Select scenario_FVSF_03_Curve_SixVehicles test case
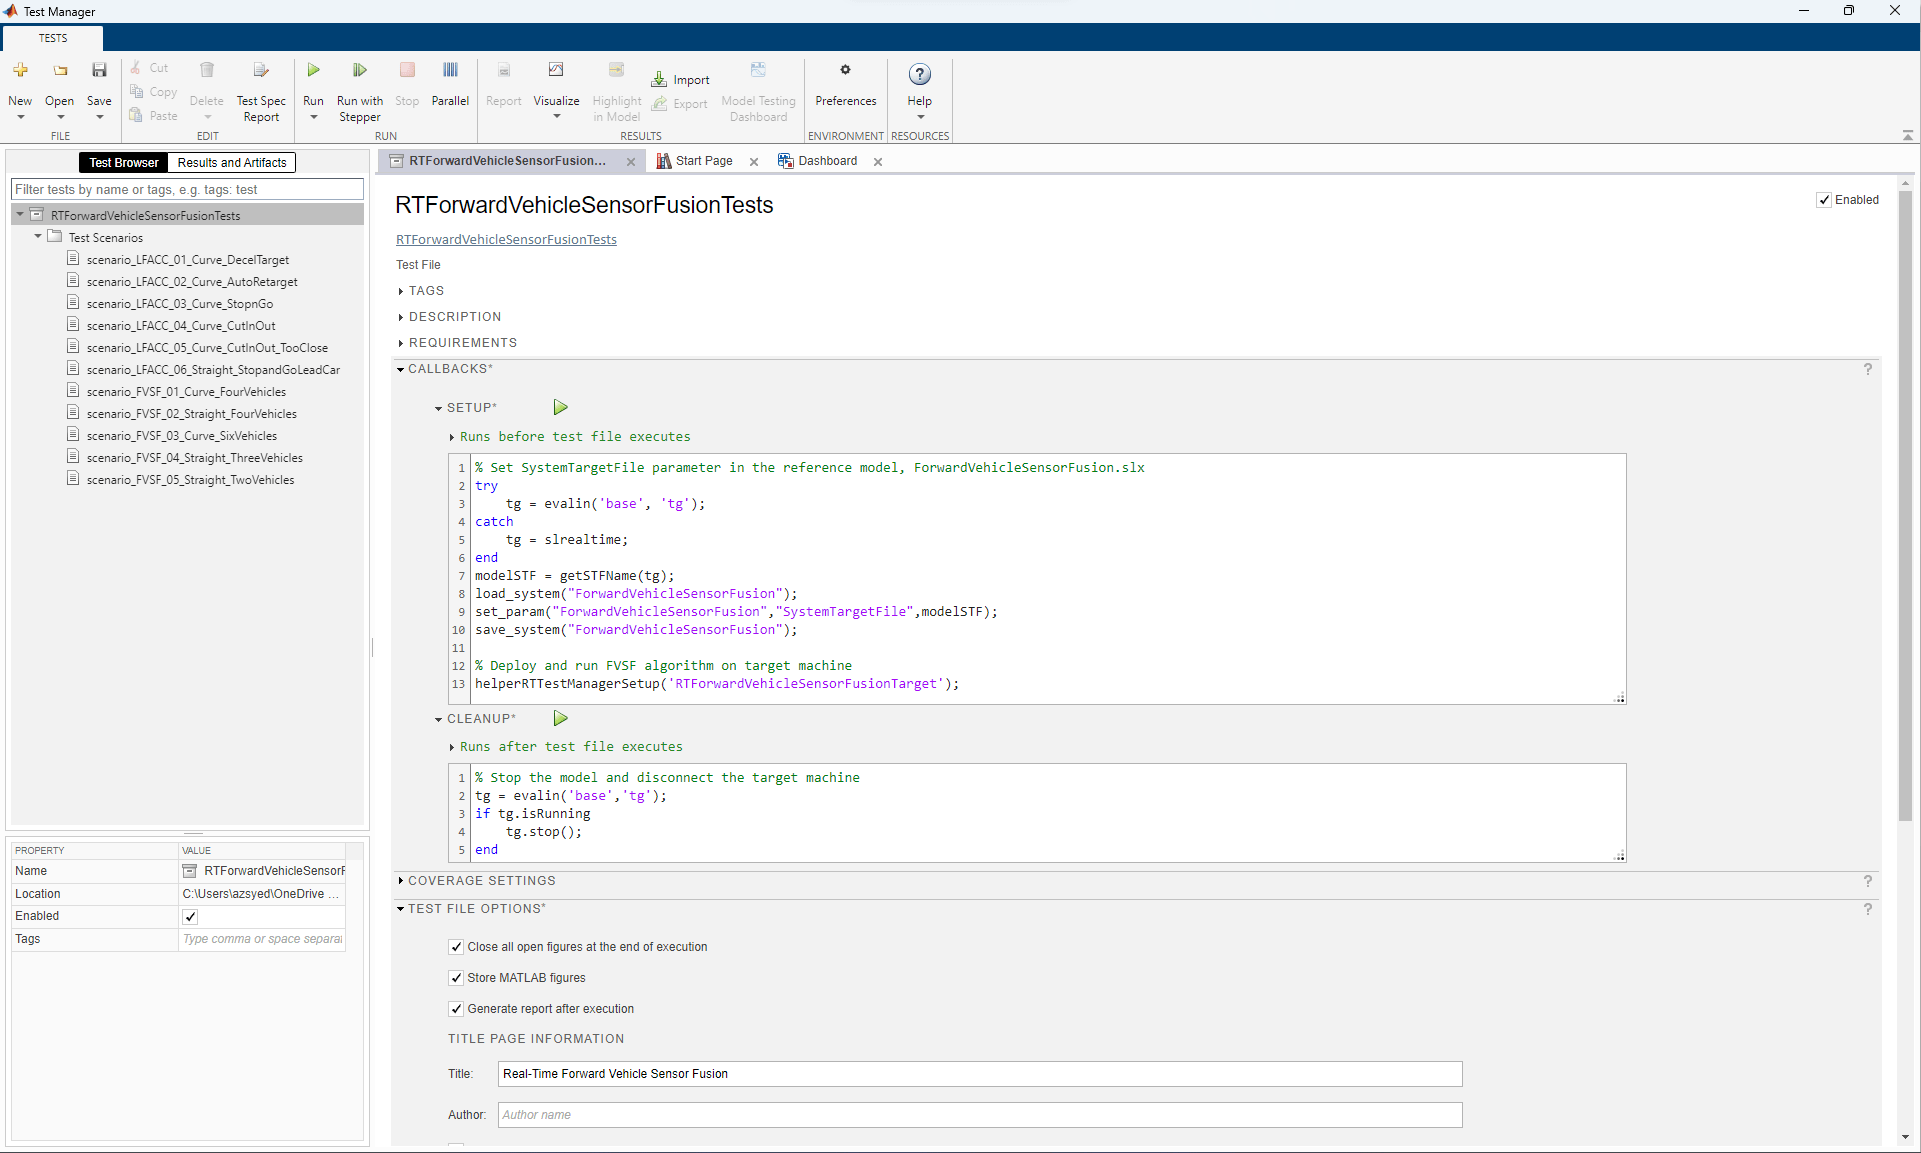Image resolution: width=1921 pixels, height=1153 pixels. point(181,436)
